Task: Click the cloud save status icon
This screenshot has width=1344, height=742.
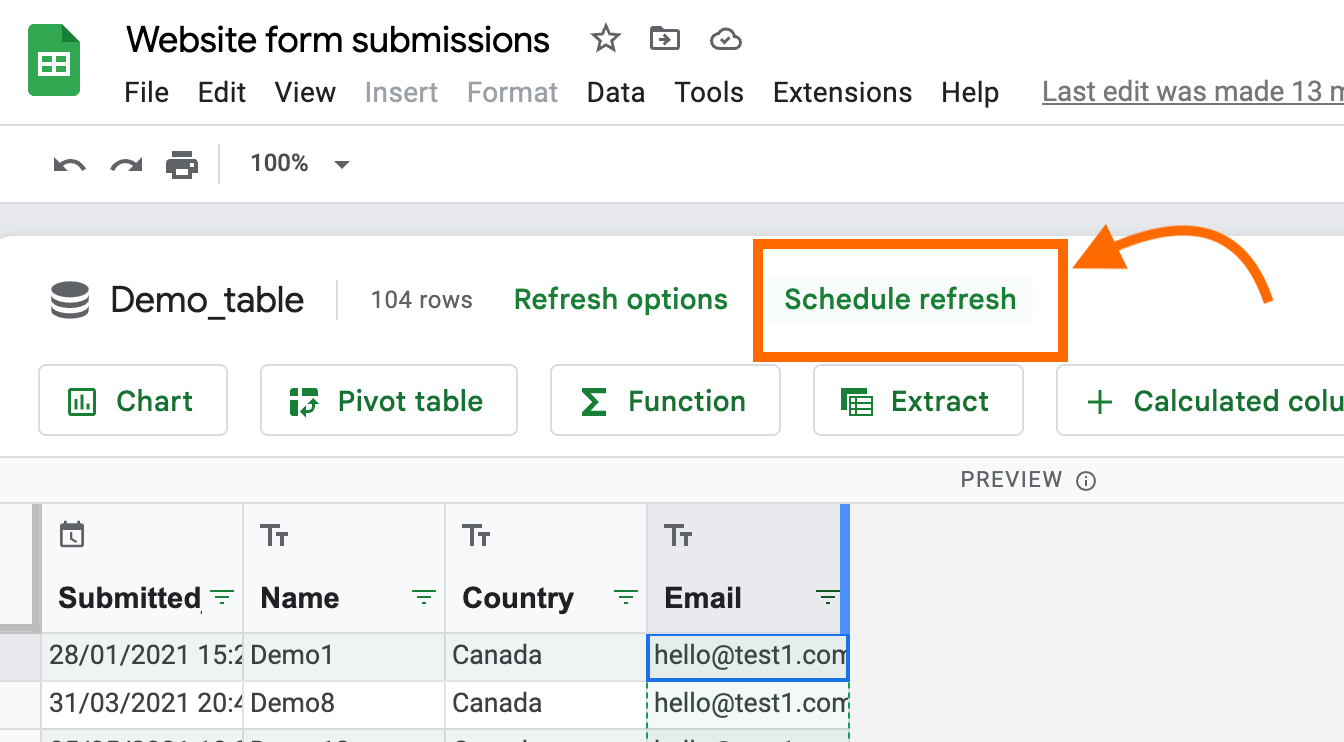Action: [725, 38]
